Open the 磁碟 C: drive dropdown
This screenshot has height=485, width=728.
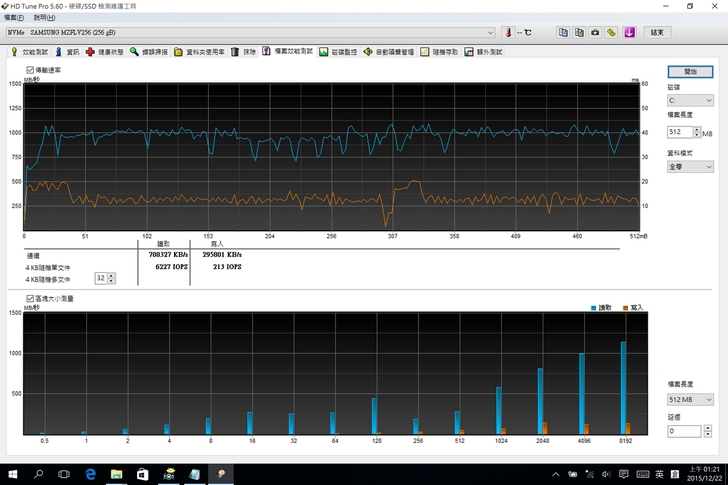690,100
